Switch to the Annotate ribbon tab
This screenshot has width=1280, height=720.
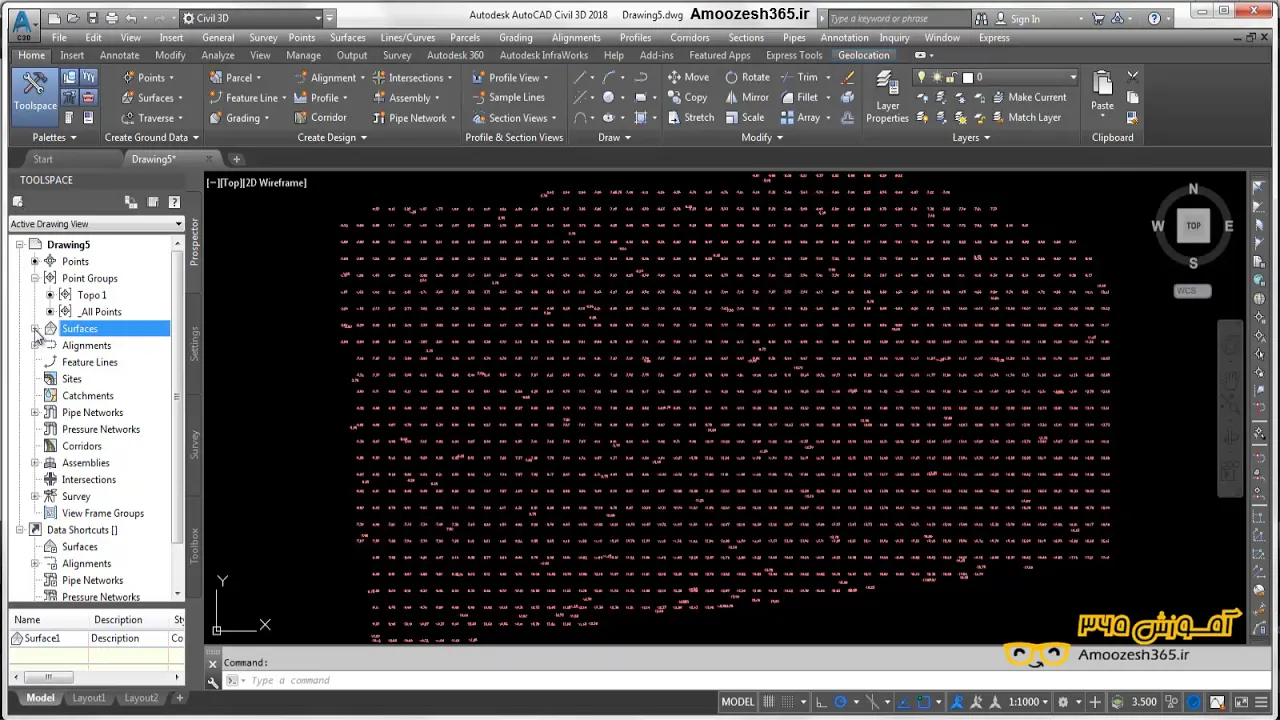pyautogui.click(x=119, y=55)
